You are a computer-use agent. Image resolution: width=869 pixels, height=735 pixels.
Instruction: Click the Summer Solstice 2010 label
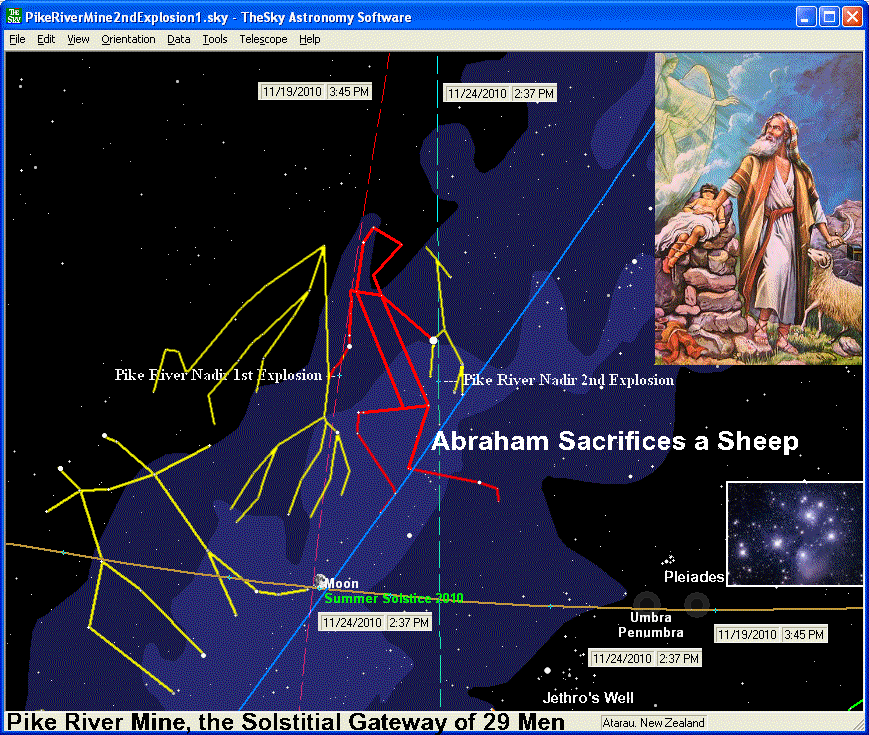tap(393, 598)
